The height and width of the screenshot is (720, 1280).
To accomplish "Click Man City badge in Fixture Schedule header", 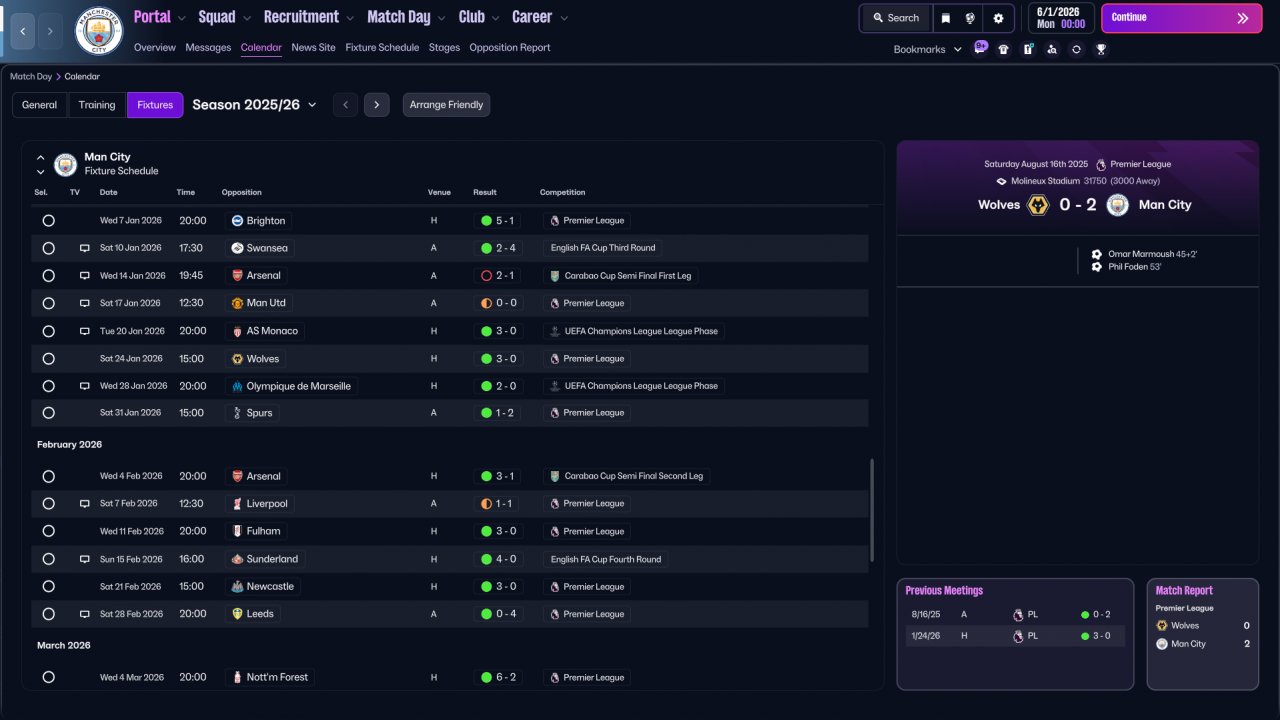I will (65, 164).
